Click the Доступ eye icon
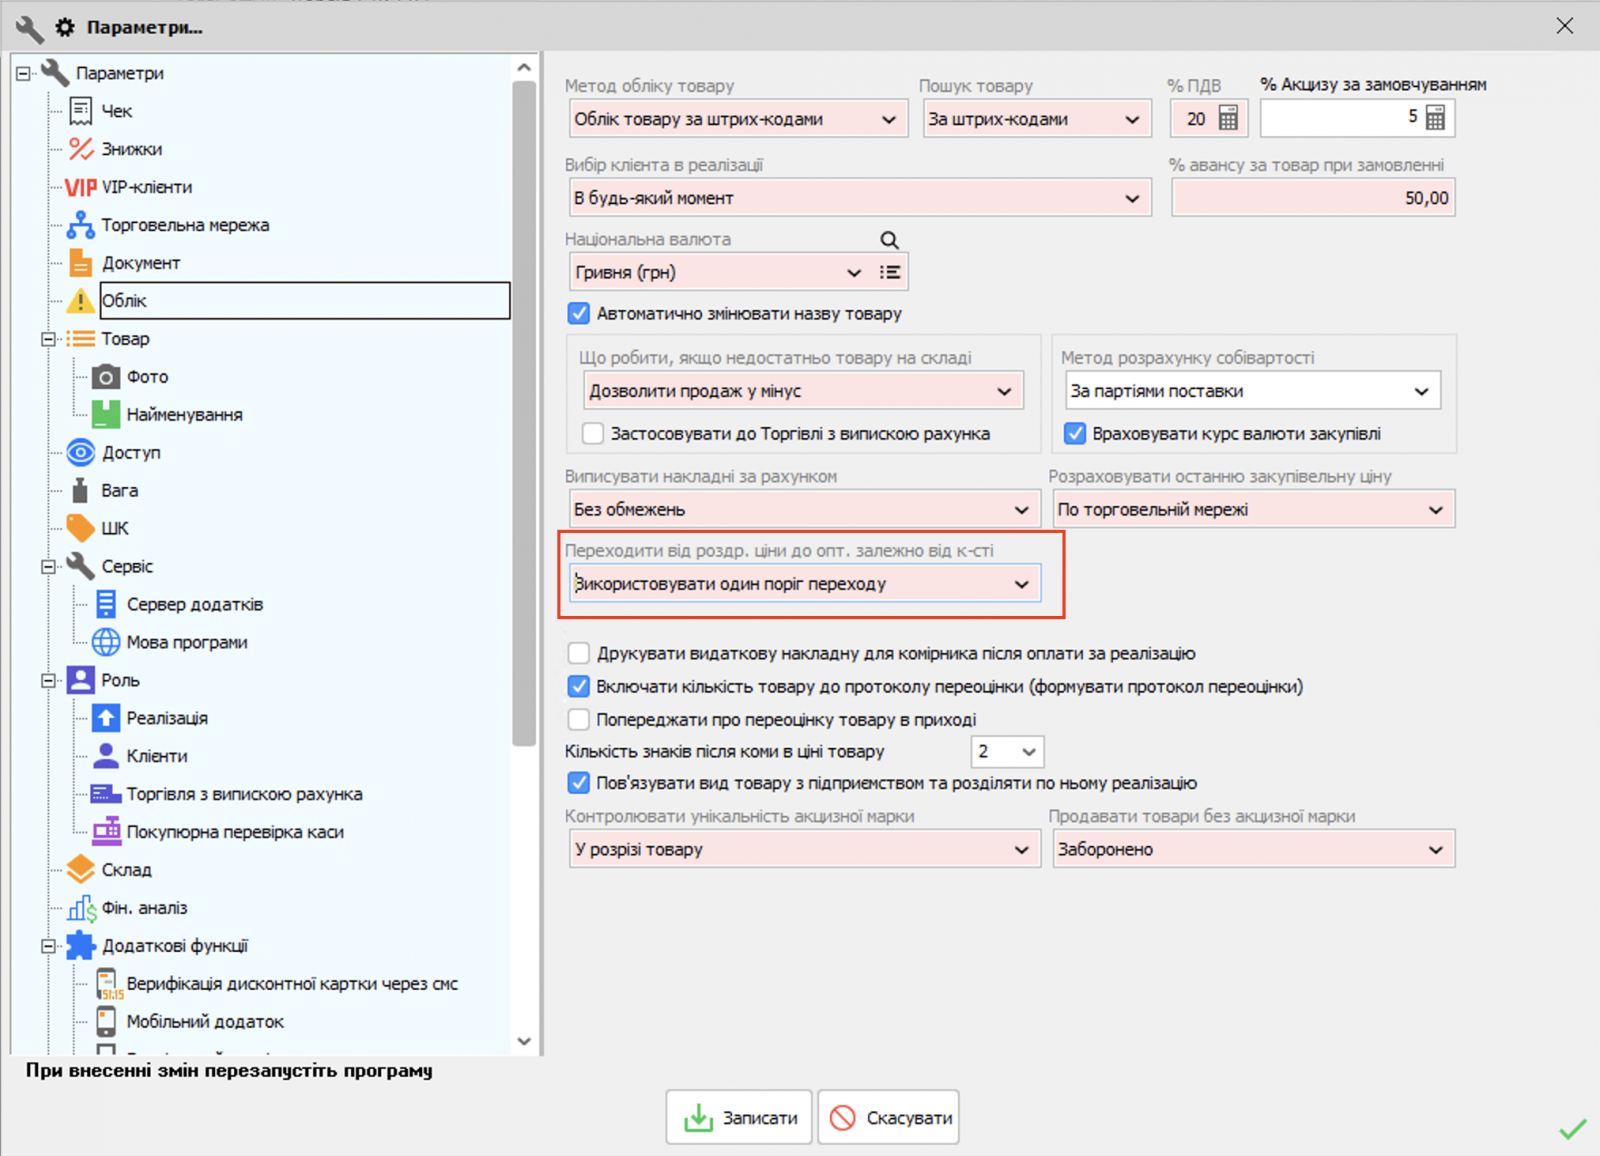This screenshot has width=1600, height=1156. coord(81,453)
